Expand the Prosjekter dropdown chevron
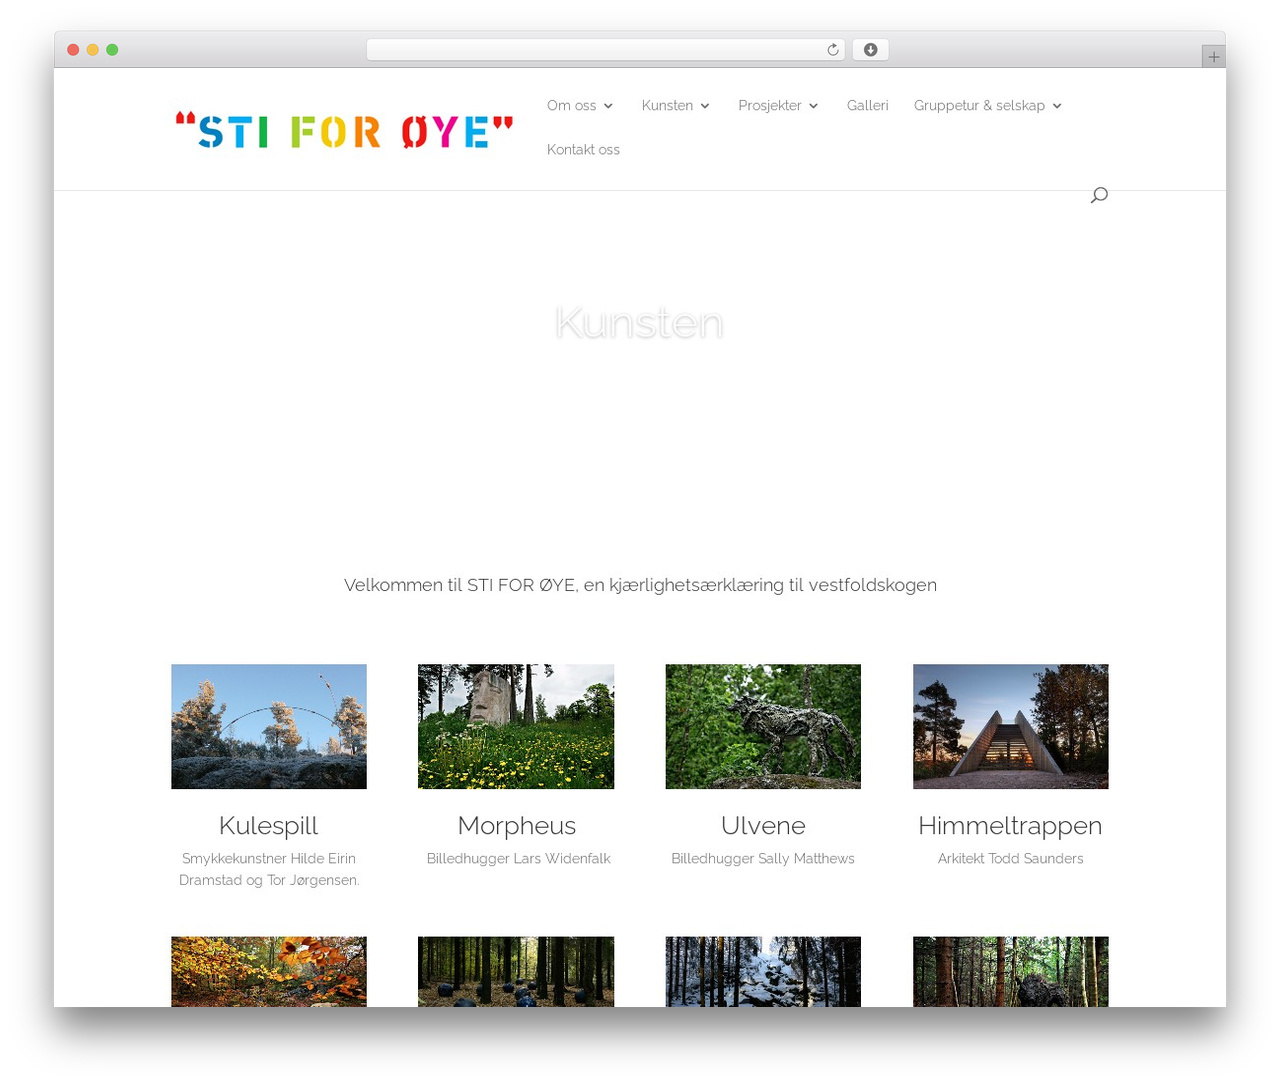This screenshot has height=1084, width=1280. (813, 106)
